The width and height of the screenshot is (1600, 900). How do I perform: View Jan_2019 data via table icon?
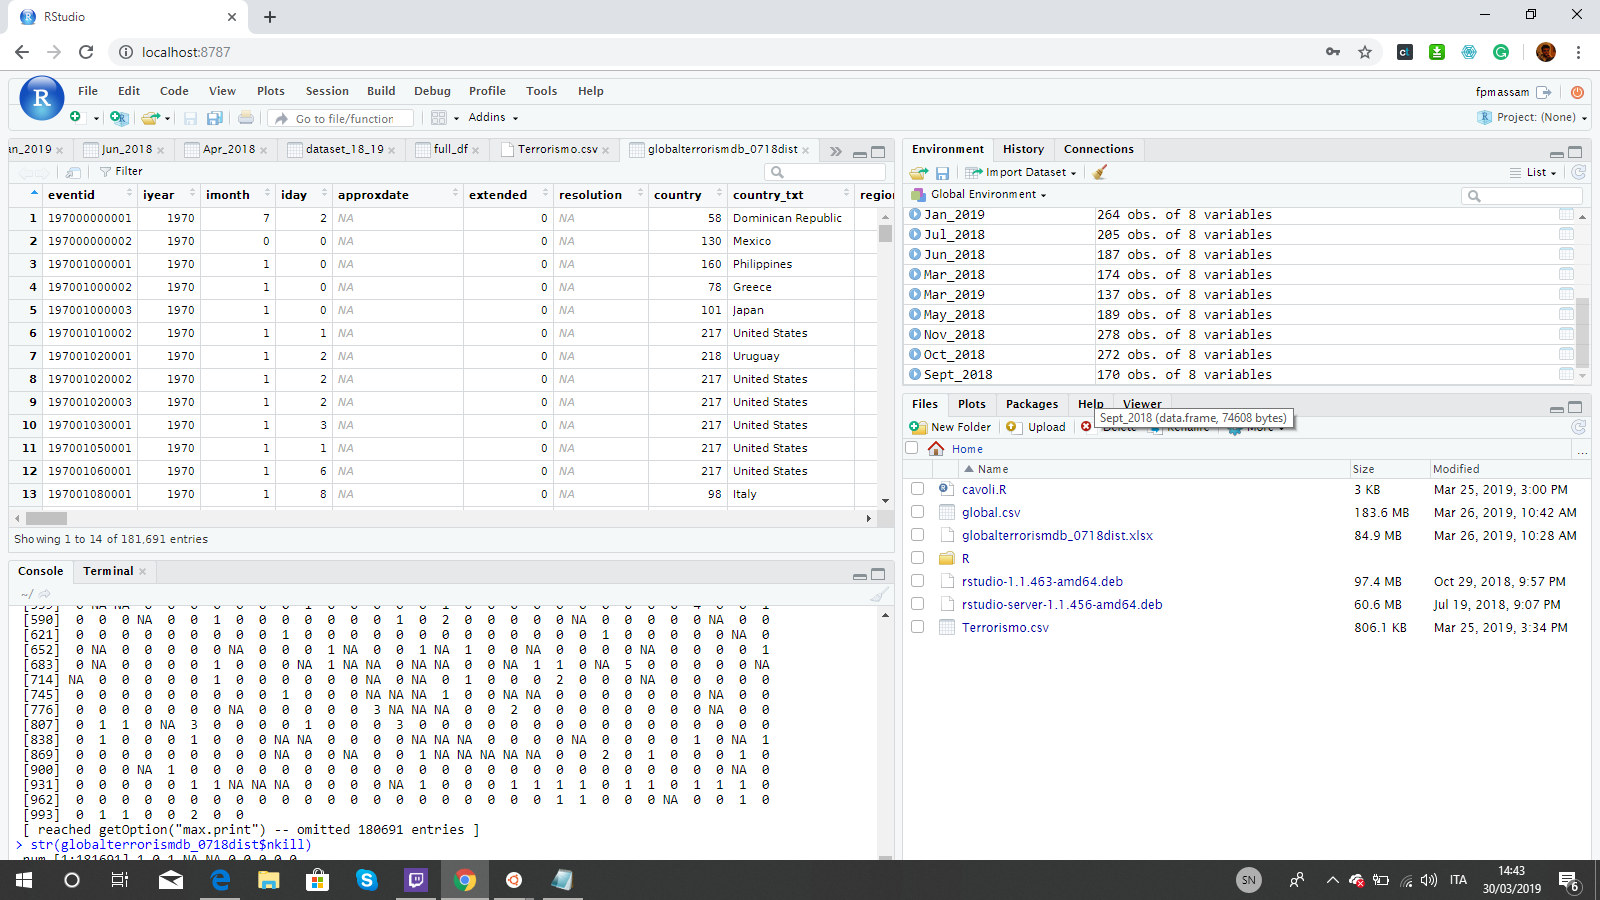click(x=1566, y=215)
